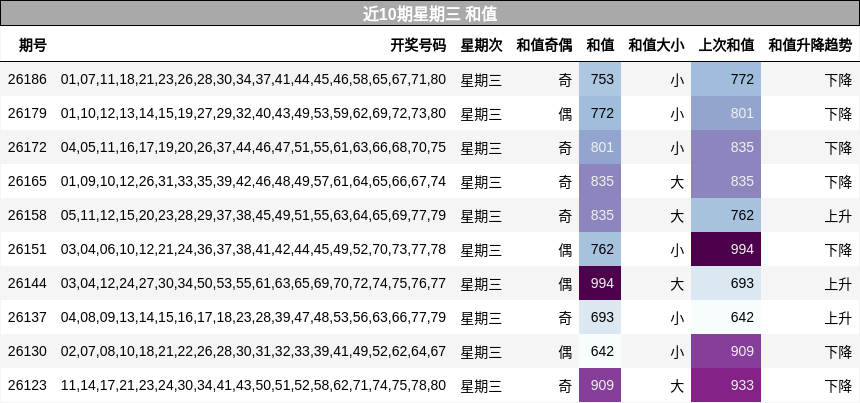Image resolution: width=860 pixels, height=403 pixels.
Task: Click issue number 26144
Action: tap(27, 283)
